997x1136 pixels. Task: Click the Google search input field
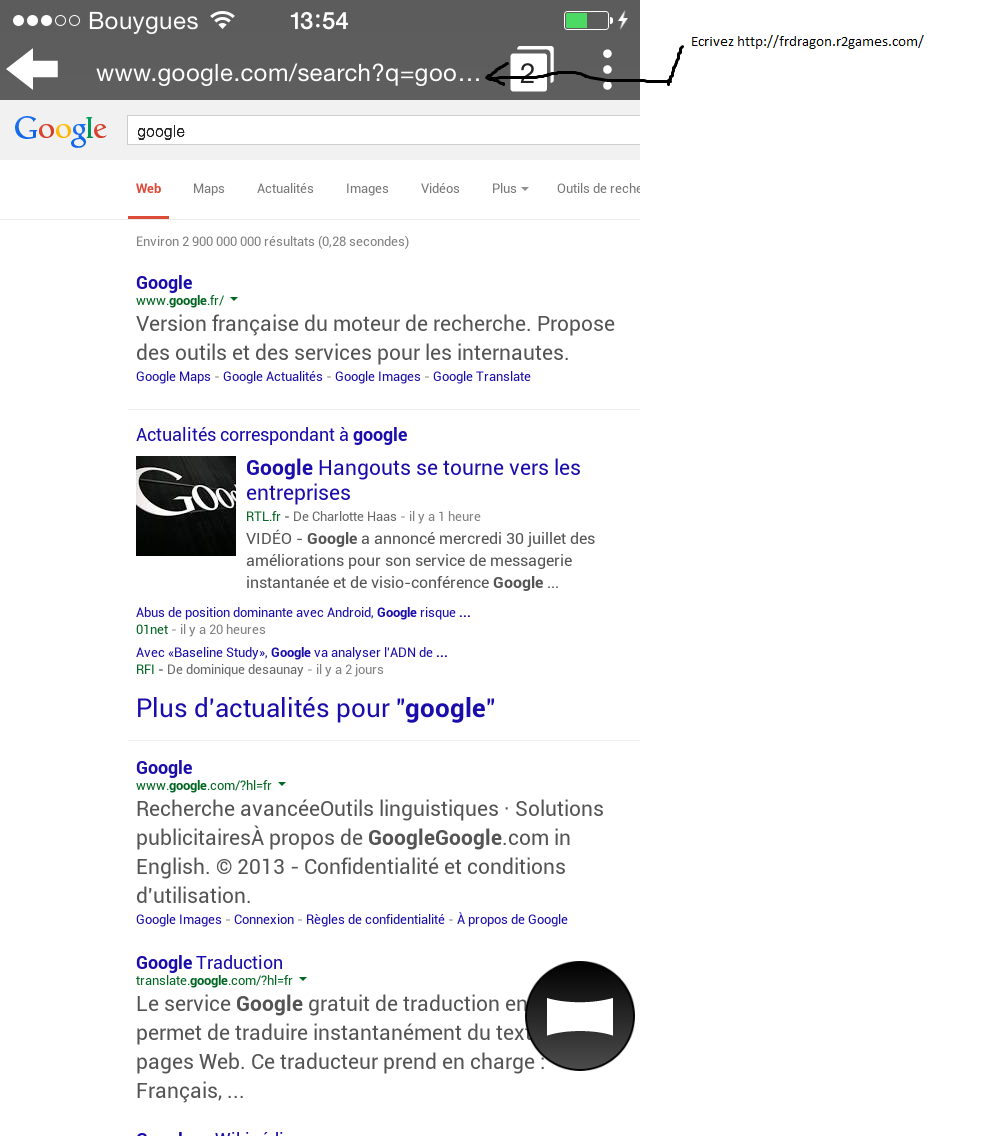pos(380,131)
